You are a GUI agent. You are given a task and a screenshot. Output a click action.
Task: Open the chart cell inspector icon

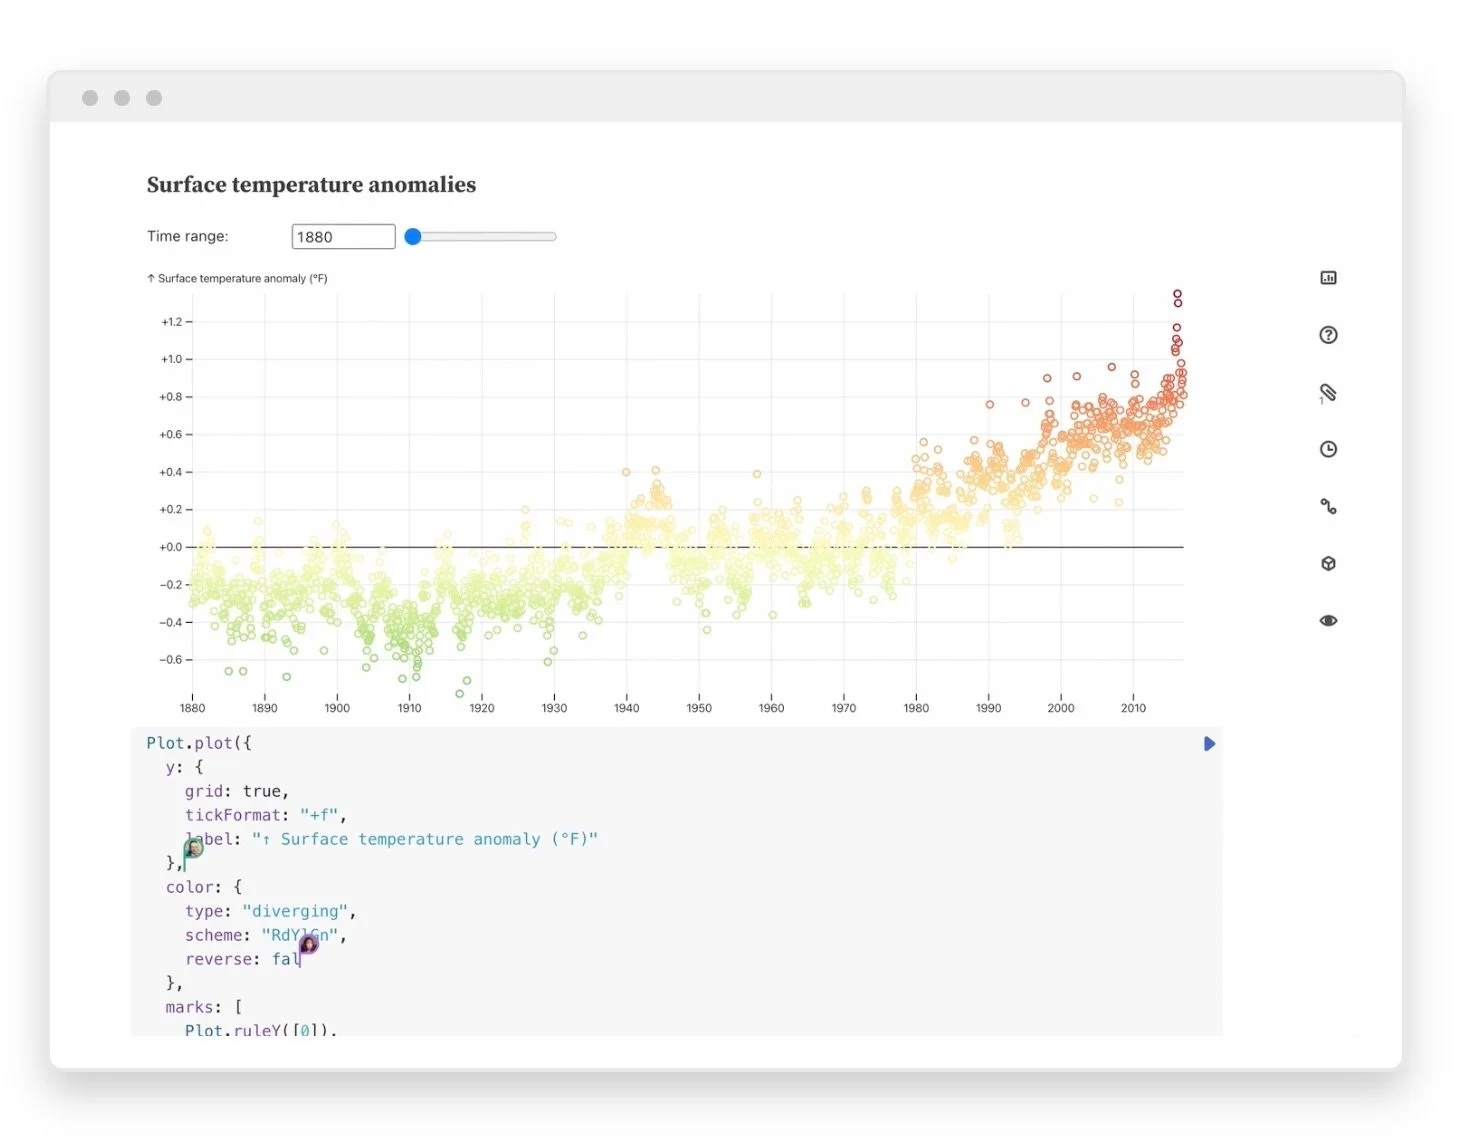coord(1328,277)
